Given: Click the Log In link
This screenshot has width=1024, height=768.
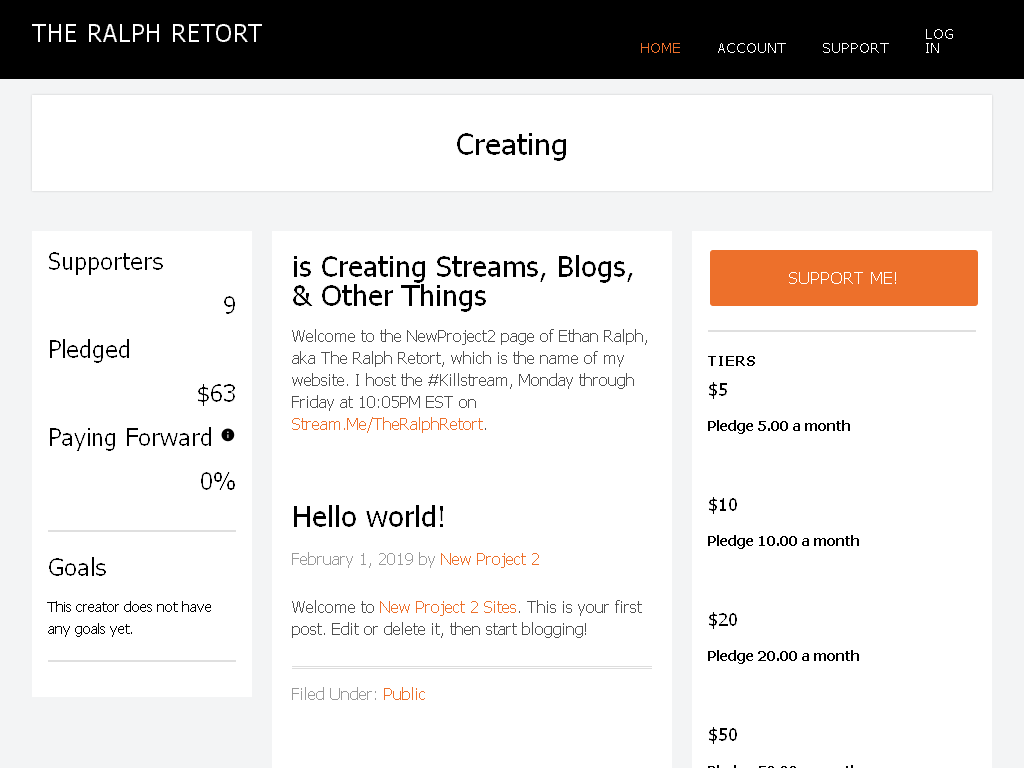Looking at the screenshot, I should (939, 41).
